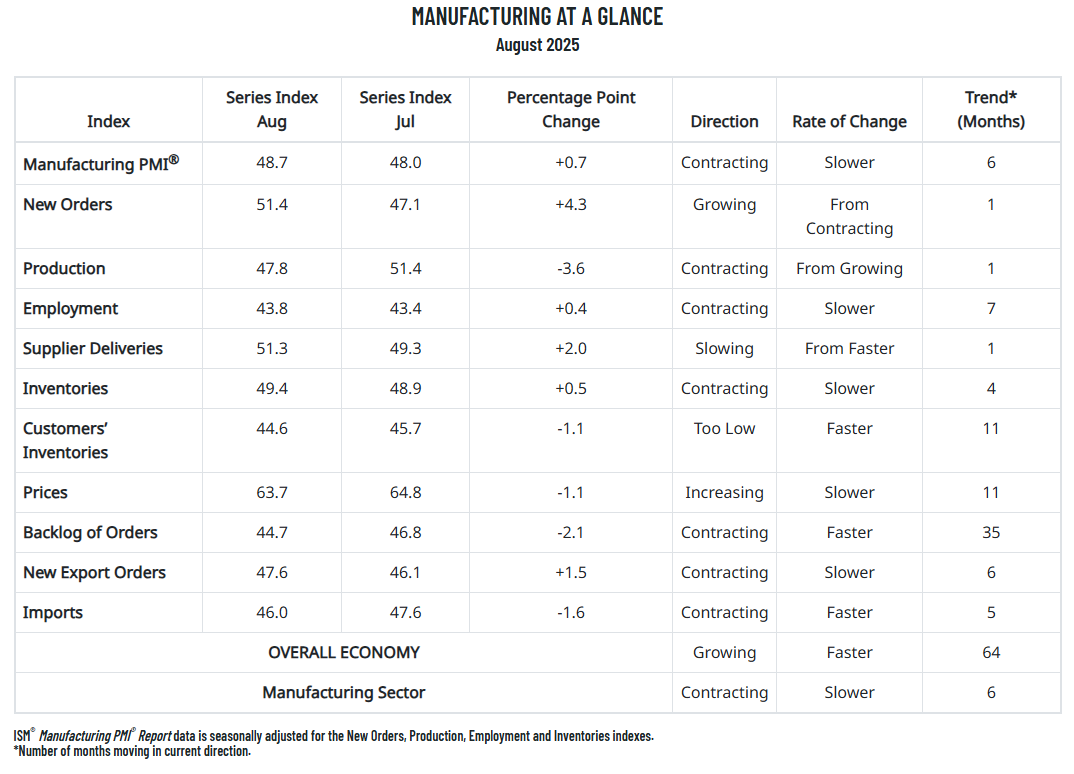The height and width of the screenshot is (774, 1074).
Task: Select the Backlog of Orders label
Action: 91,533
